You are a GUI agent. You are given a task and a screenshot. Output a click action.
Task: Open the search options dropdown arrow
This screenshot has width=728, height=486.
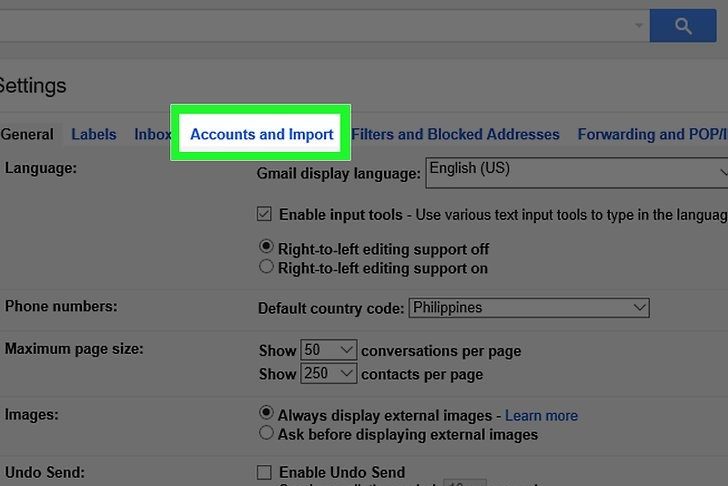click(638, 27)
